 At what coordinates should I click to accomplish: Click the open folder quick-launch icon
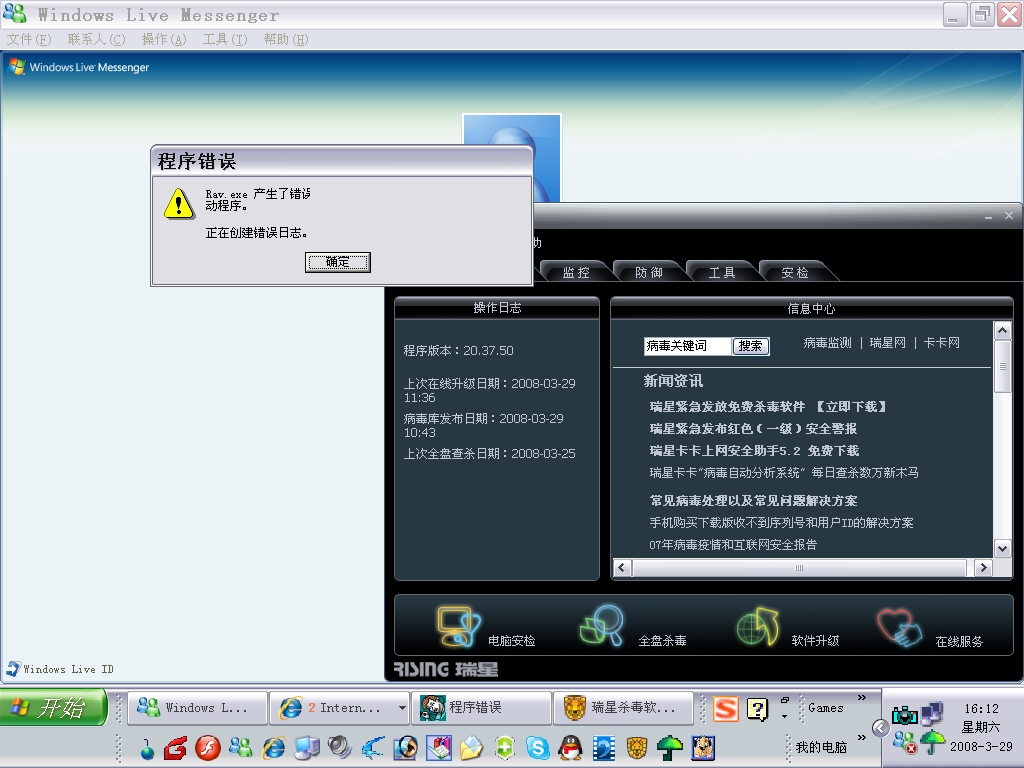[x=472, y=748]
